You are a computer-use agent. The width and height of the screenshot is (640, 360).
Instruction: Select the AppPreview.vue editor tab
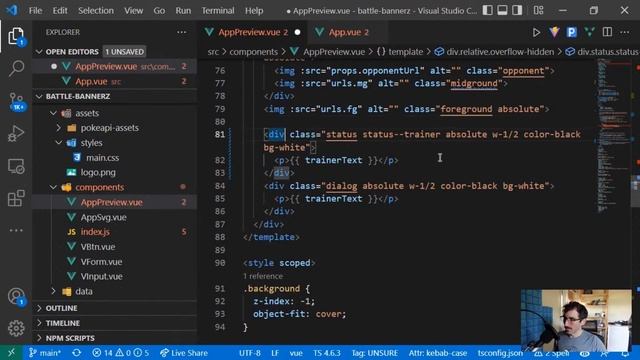click(x=253, y=32)
